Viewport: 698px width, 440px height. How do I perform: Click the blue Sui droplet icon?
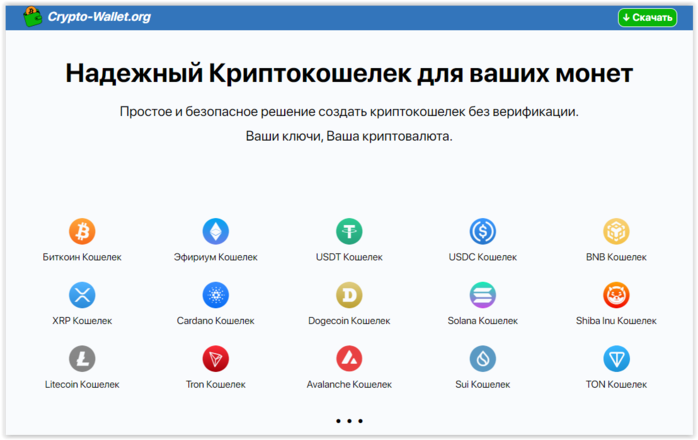pos(483,359)
